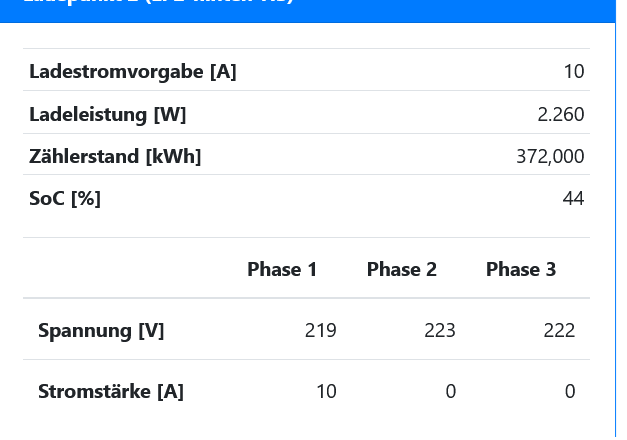Image resolution: width=627 pixels, height=440 pixels.
Task: Select the Ladestromvorgabe value 10
Action: tap(573, 71)
